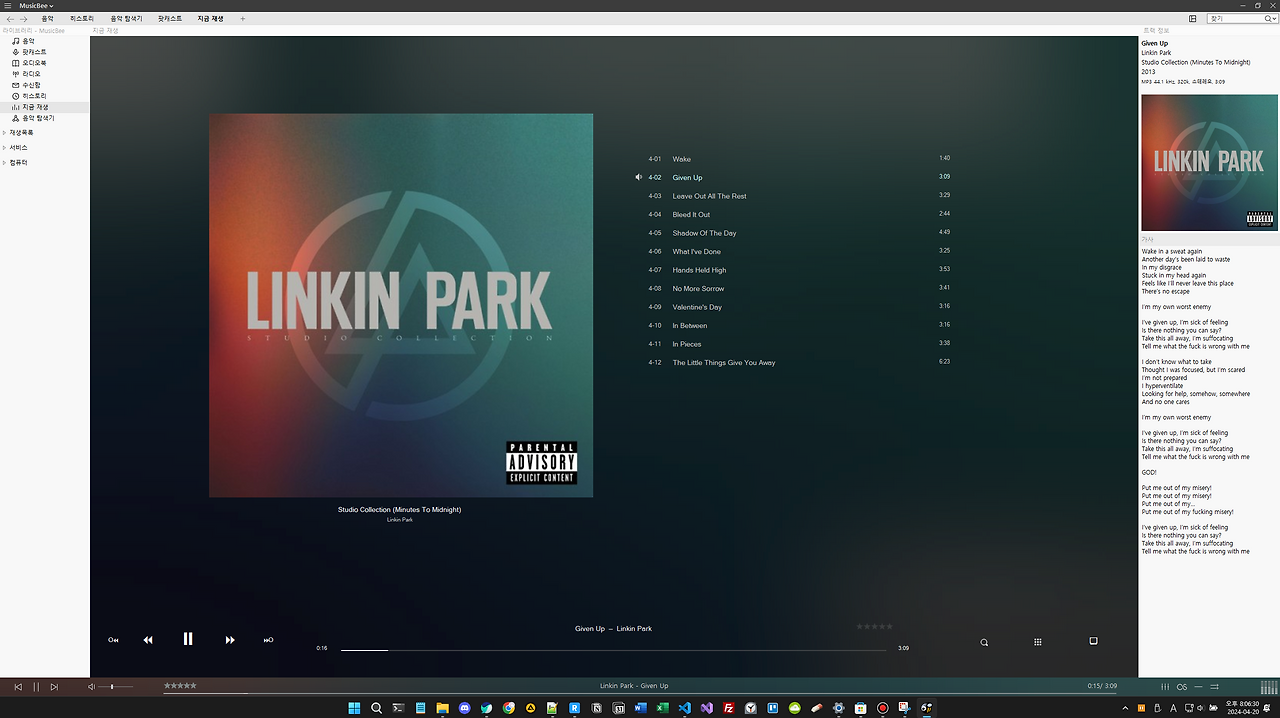Image resolution: width=1280 pixels, height=718 pixels.
Task: Expand the 서비스 tree node
Action: click(x=4, y=147)
